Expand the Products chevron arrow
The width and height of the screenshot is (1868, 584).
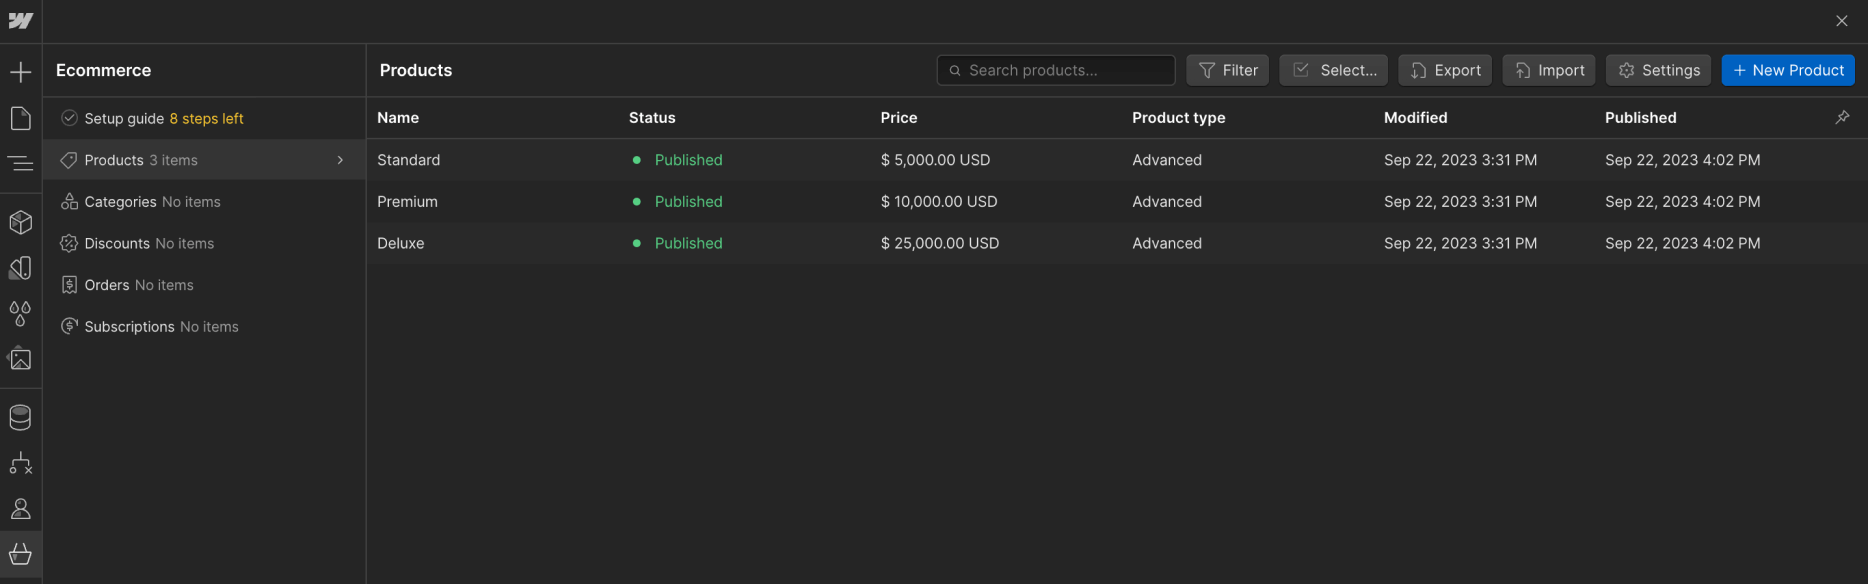340,160
